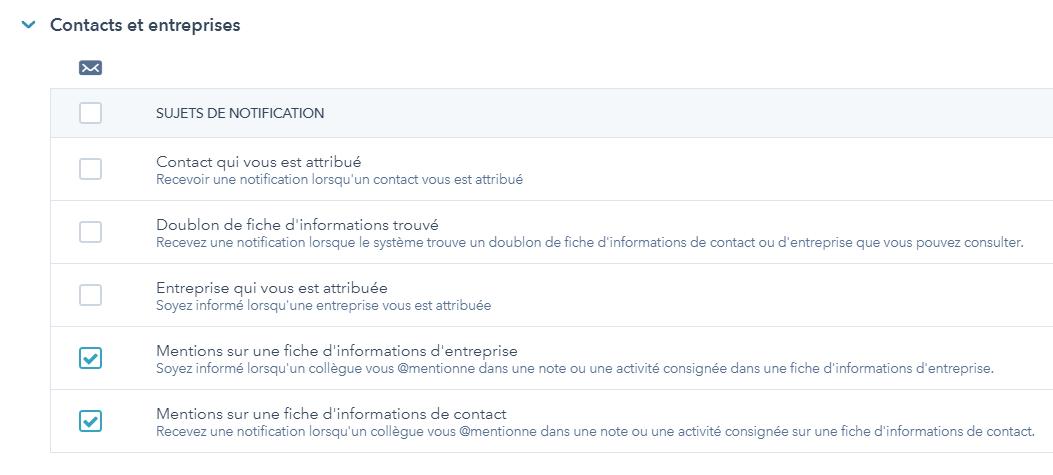Viewport: 1053px width, 475px height.
Task: Enable Contact qui vous est attribué checkbox
Action: click(90, 169)
